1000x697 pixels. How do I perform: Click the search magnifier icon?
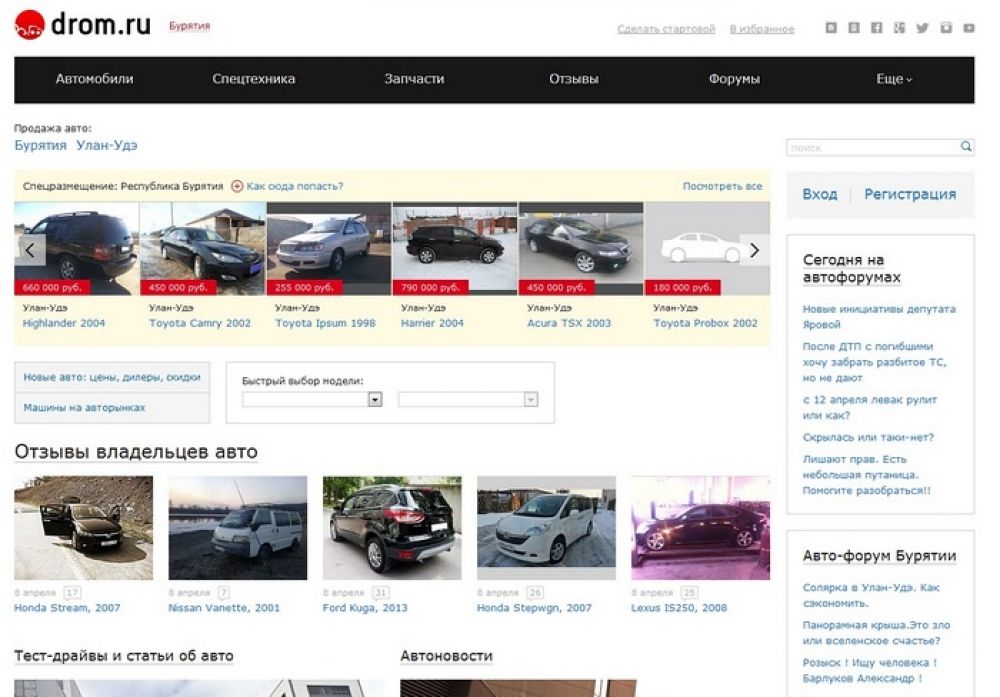[x=966, y=147]
